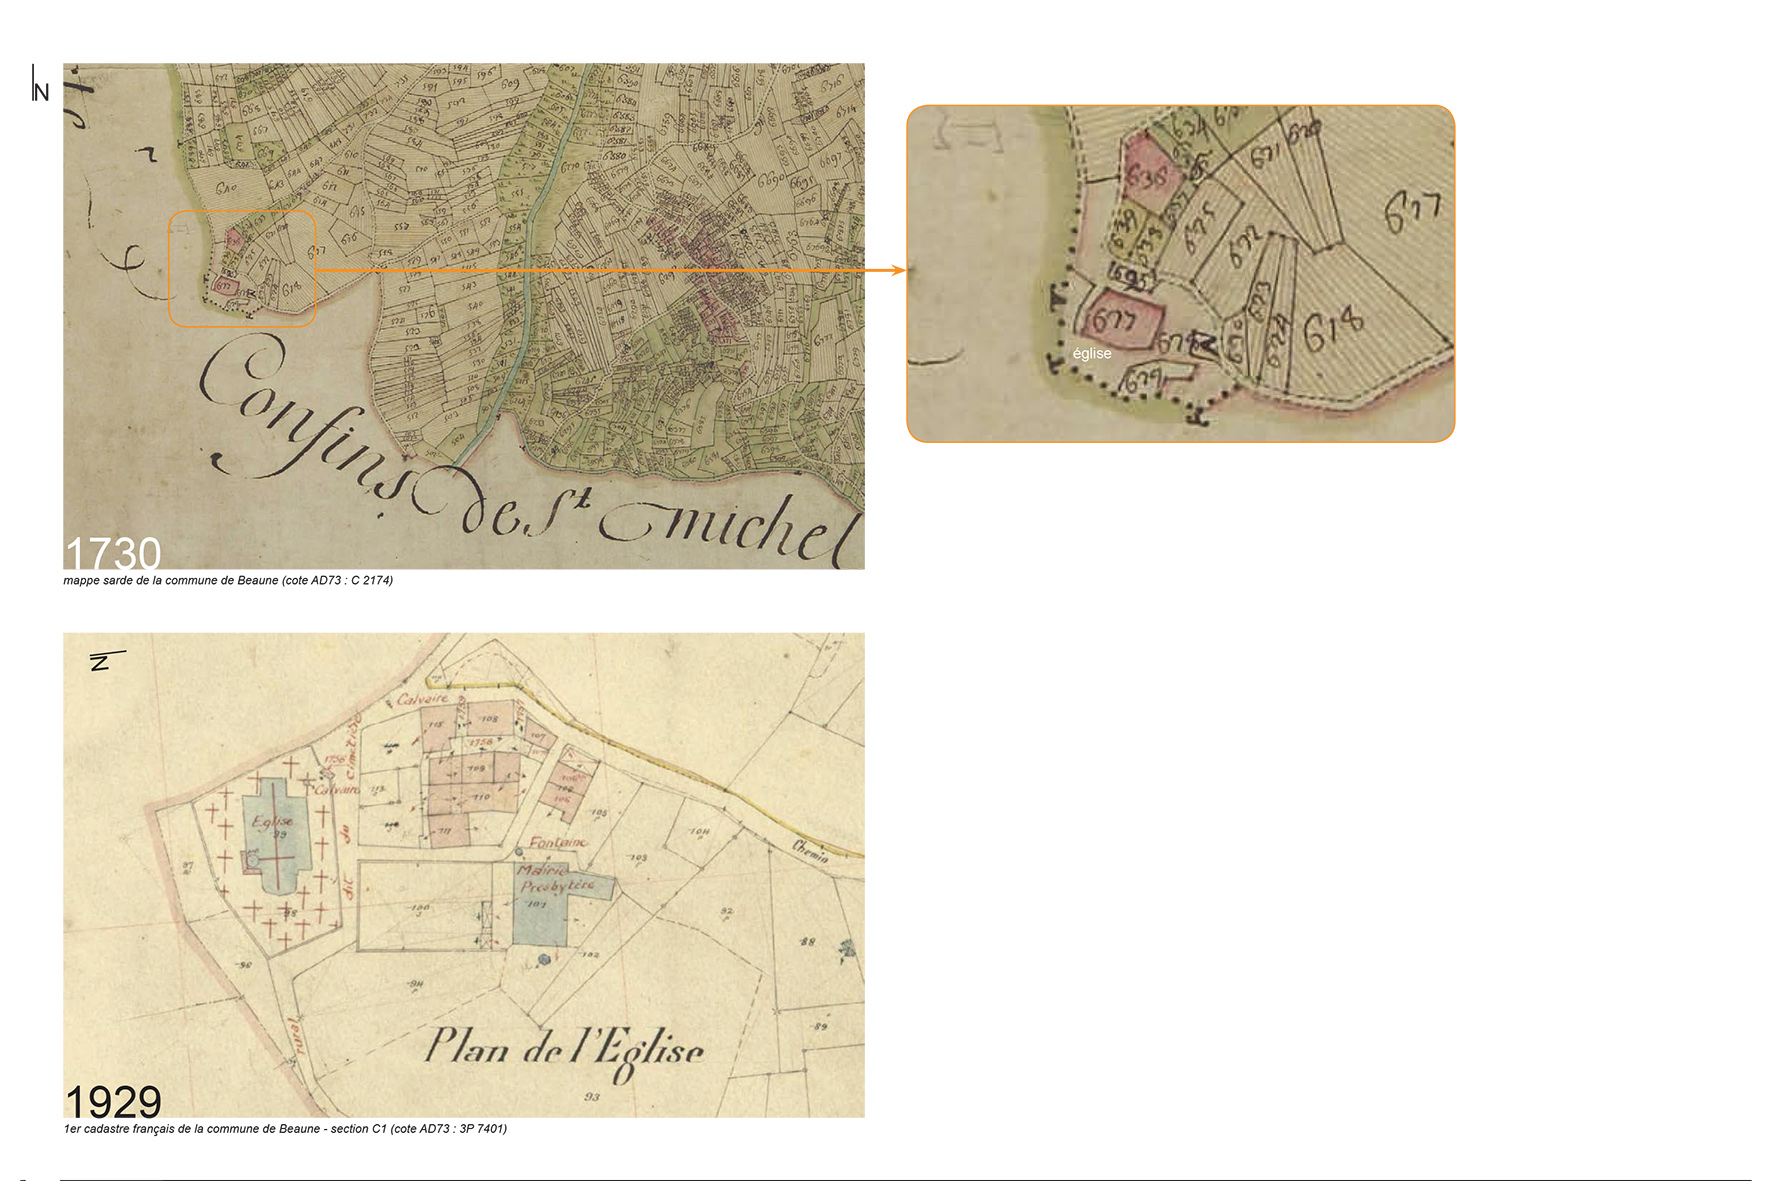Click the 1er cadastre français caption text

(285, 1129)
